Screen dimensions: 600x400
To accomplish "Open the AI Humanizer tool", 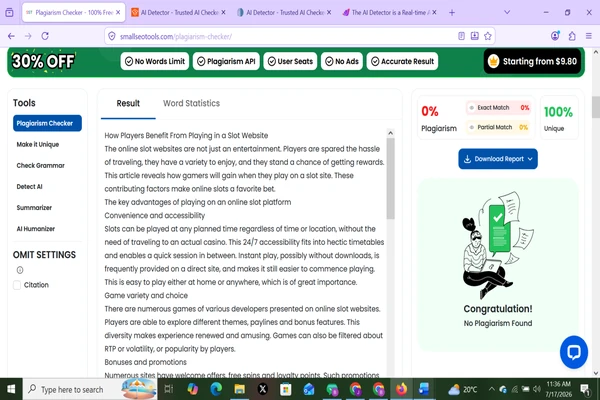I will tap(36, 229).
